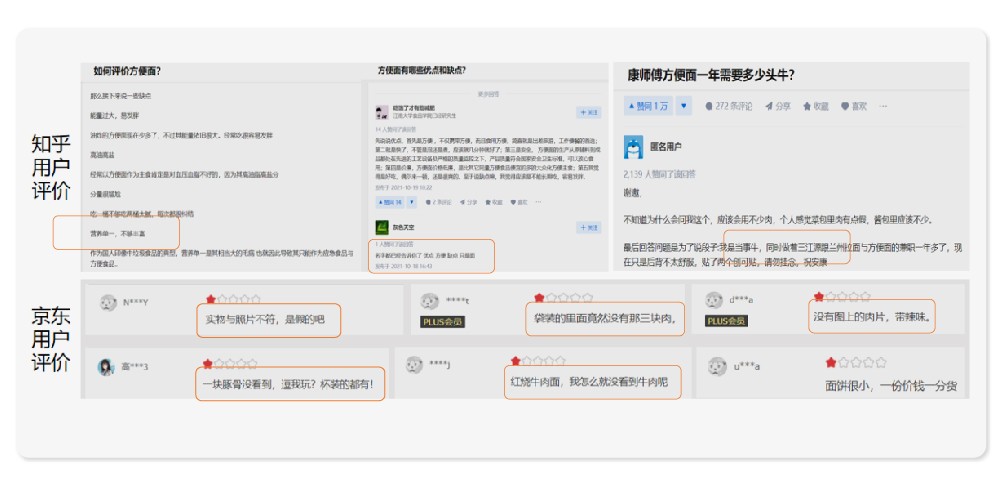Click the red star in 高***3's rating
Image resolution: width=1002 pixels, height=486 pixels.
207,364
